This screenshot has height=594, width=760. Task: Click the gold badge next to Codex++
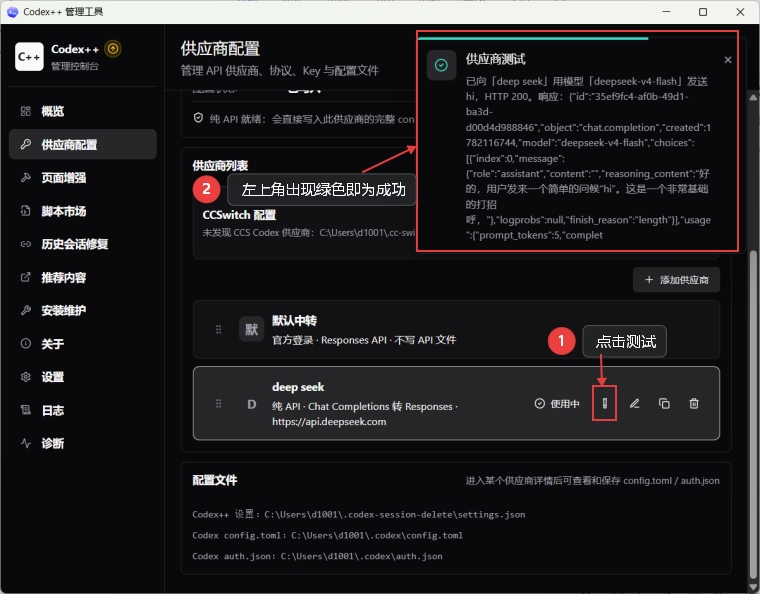tap(113, 48)
